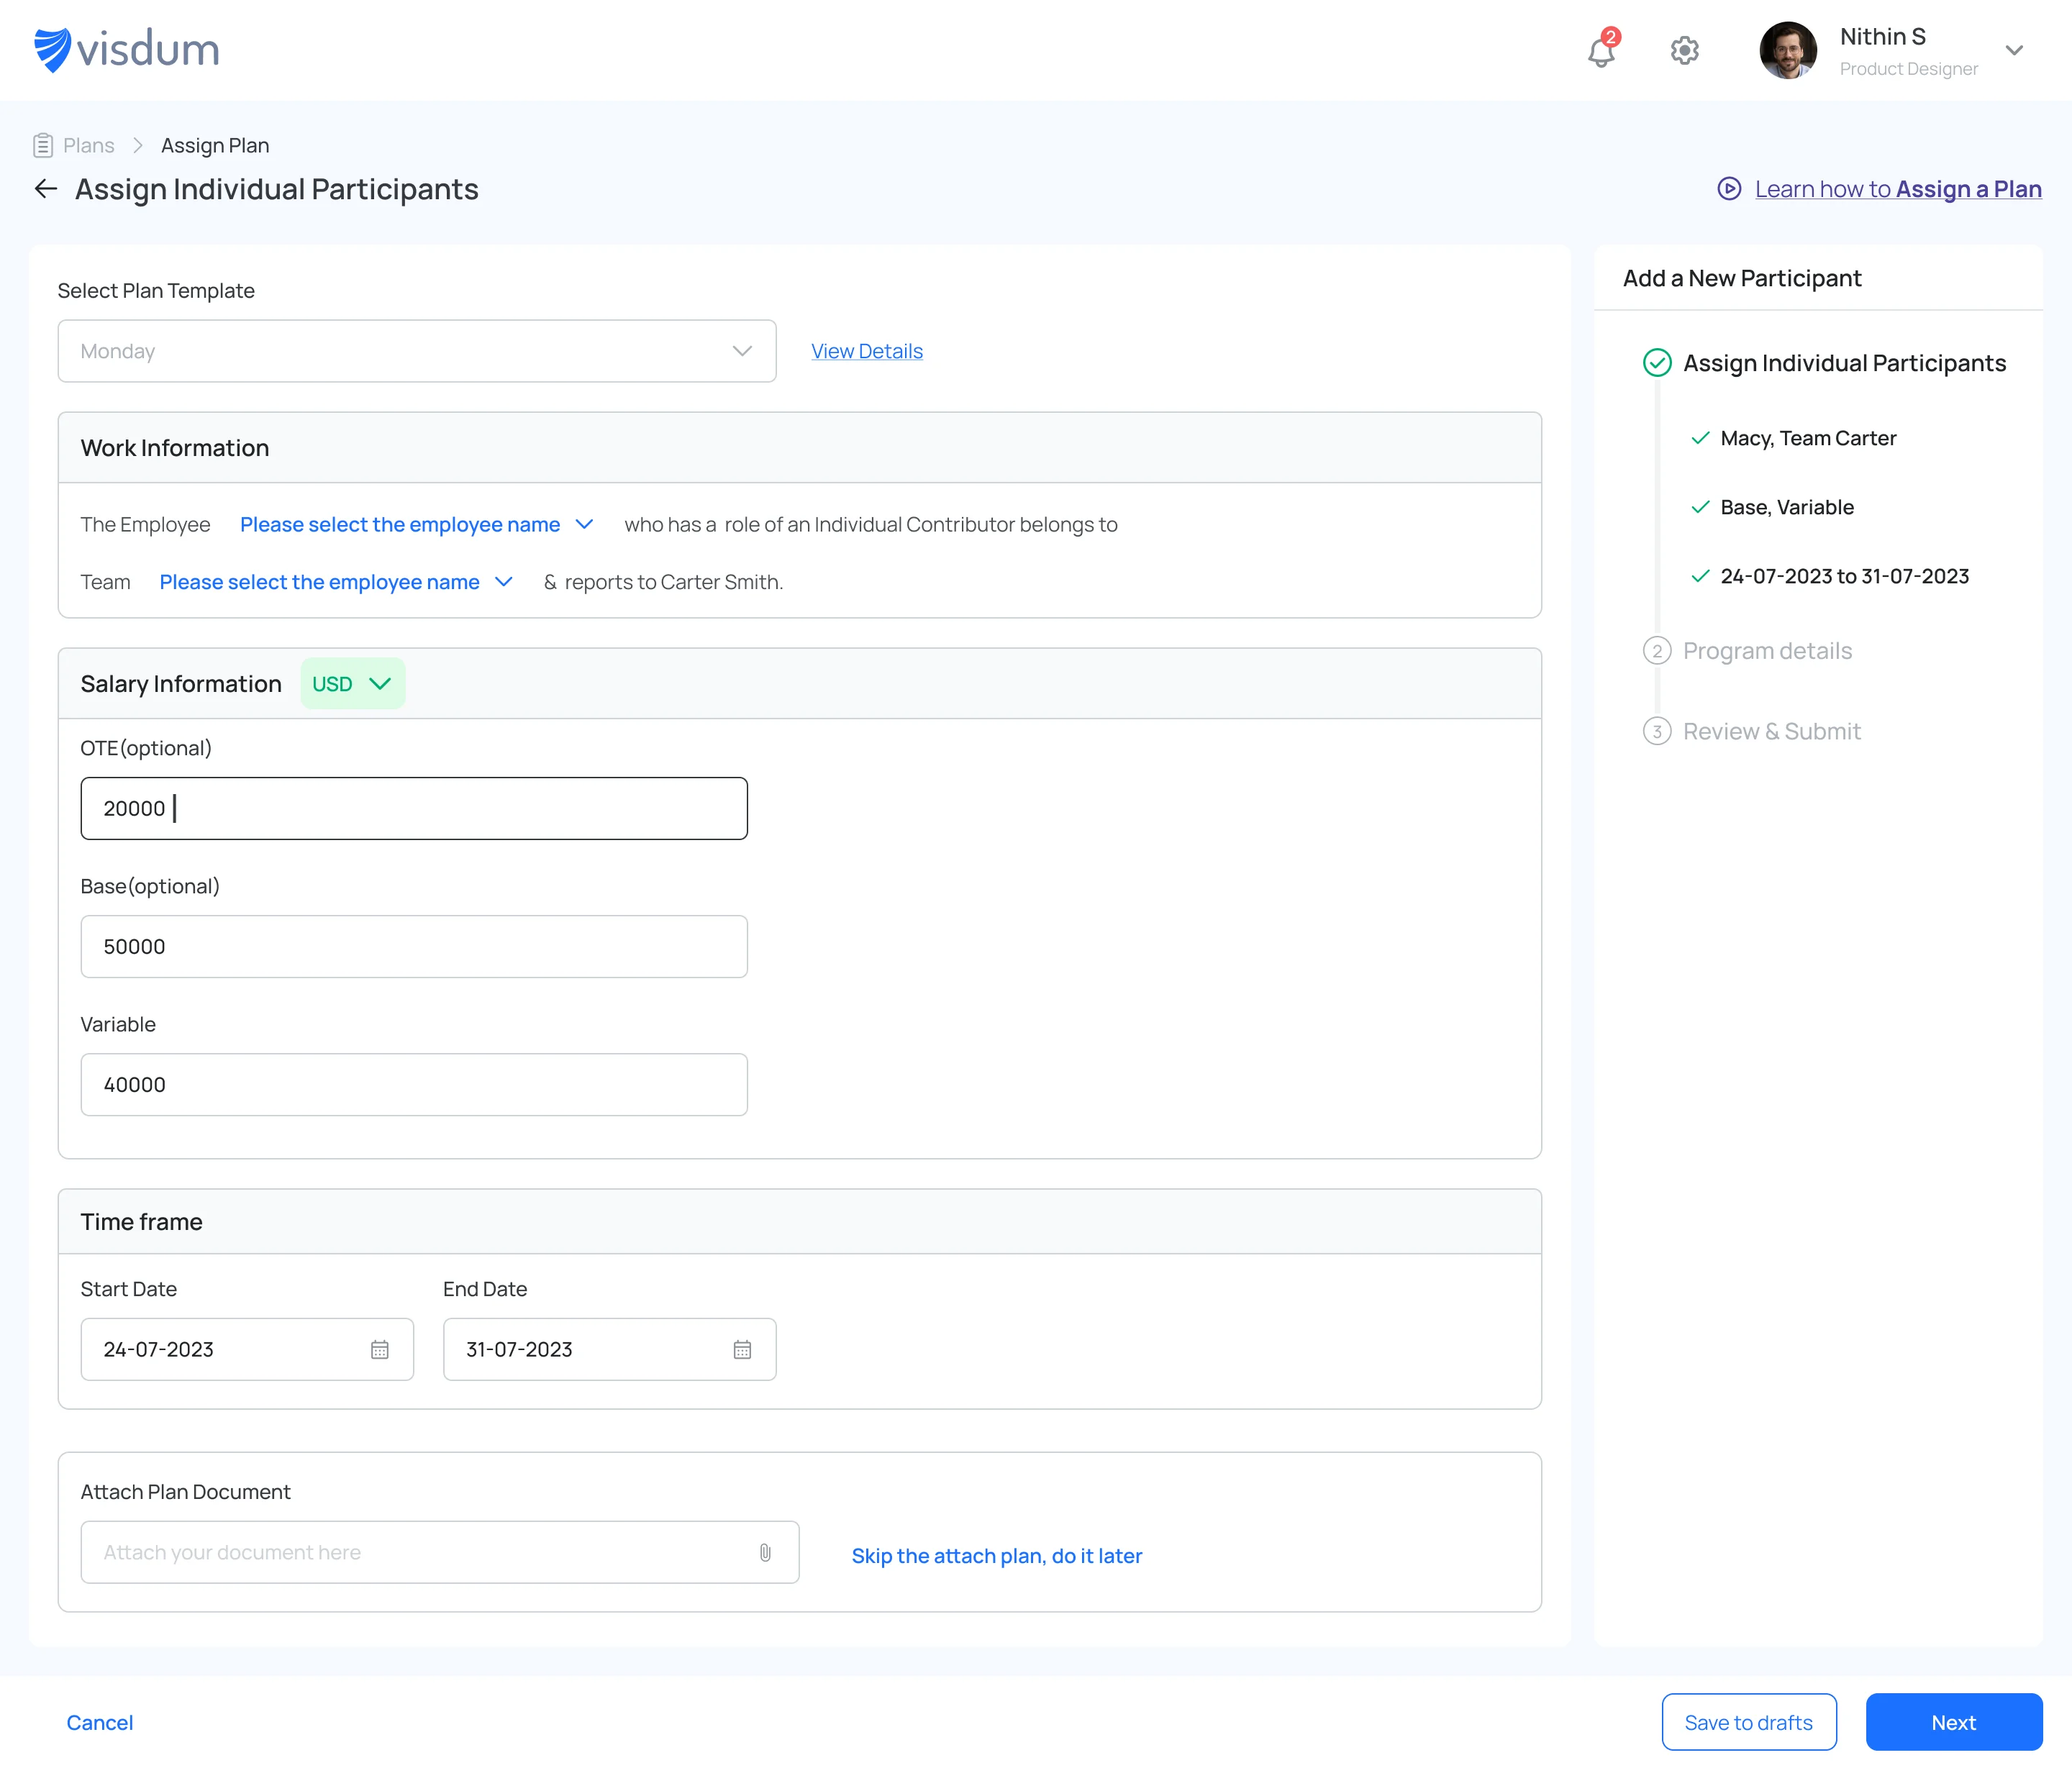
Task: Click Product Designer role label
Action: (x=1909, y=69)
